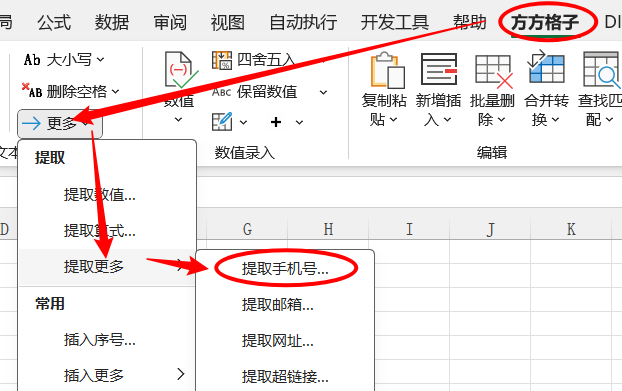
Task: Select column H header
Action: tap(328, 229)
